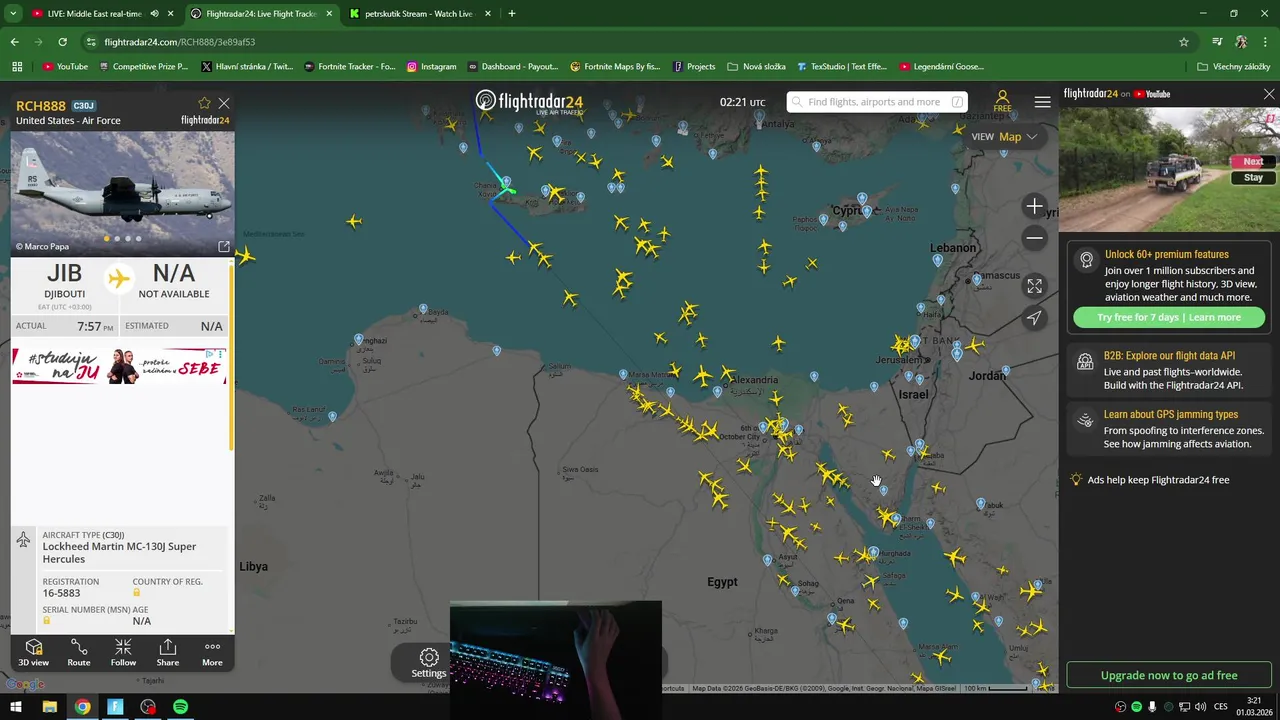Select second photo carousel dot
Screen dimensions: 1280x720
[x=117, y=238]
